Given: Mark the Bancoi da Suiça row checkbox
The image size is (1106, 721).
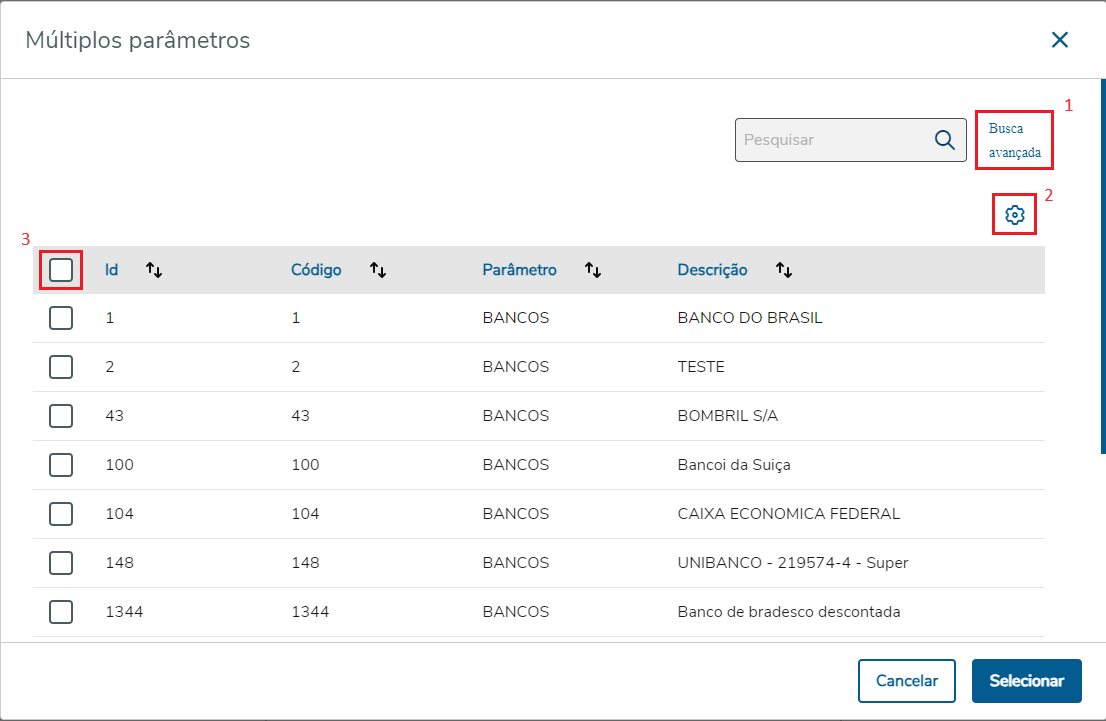Looking at the screenshot, I should tap(61, 465).
